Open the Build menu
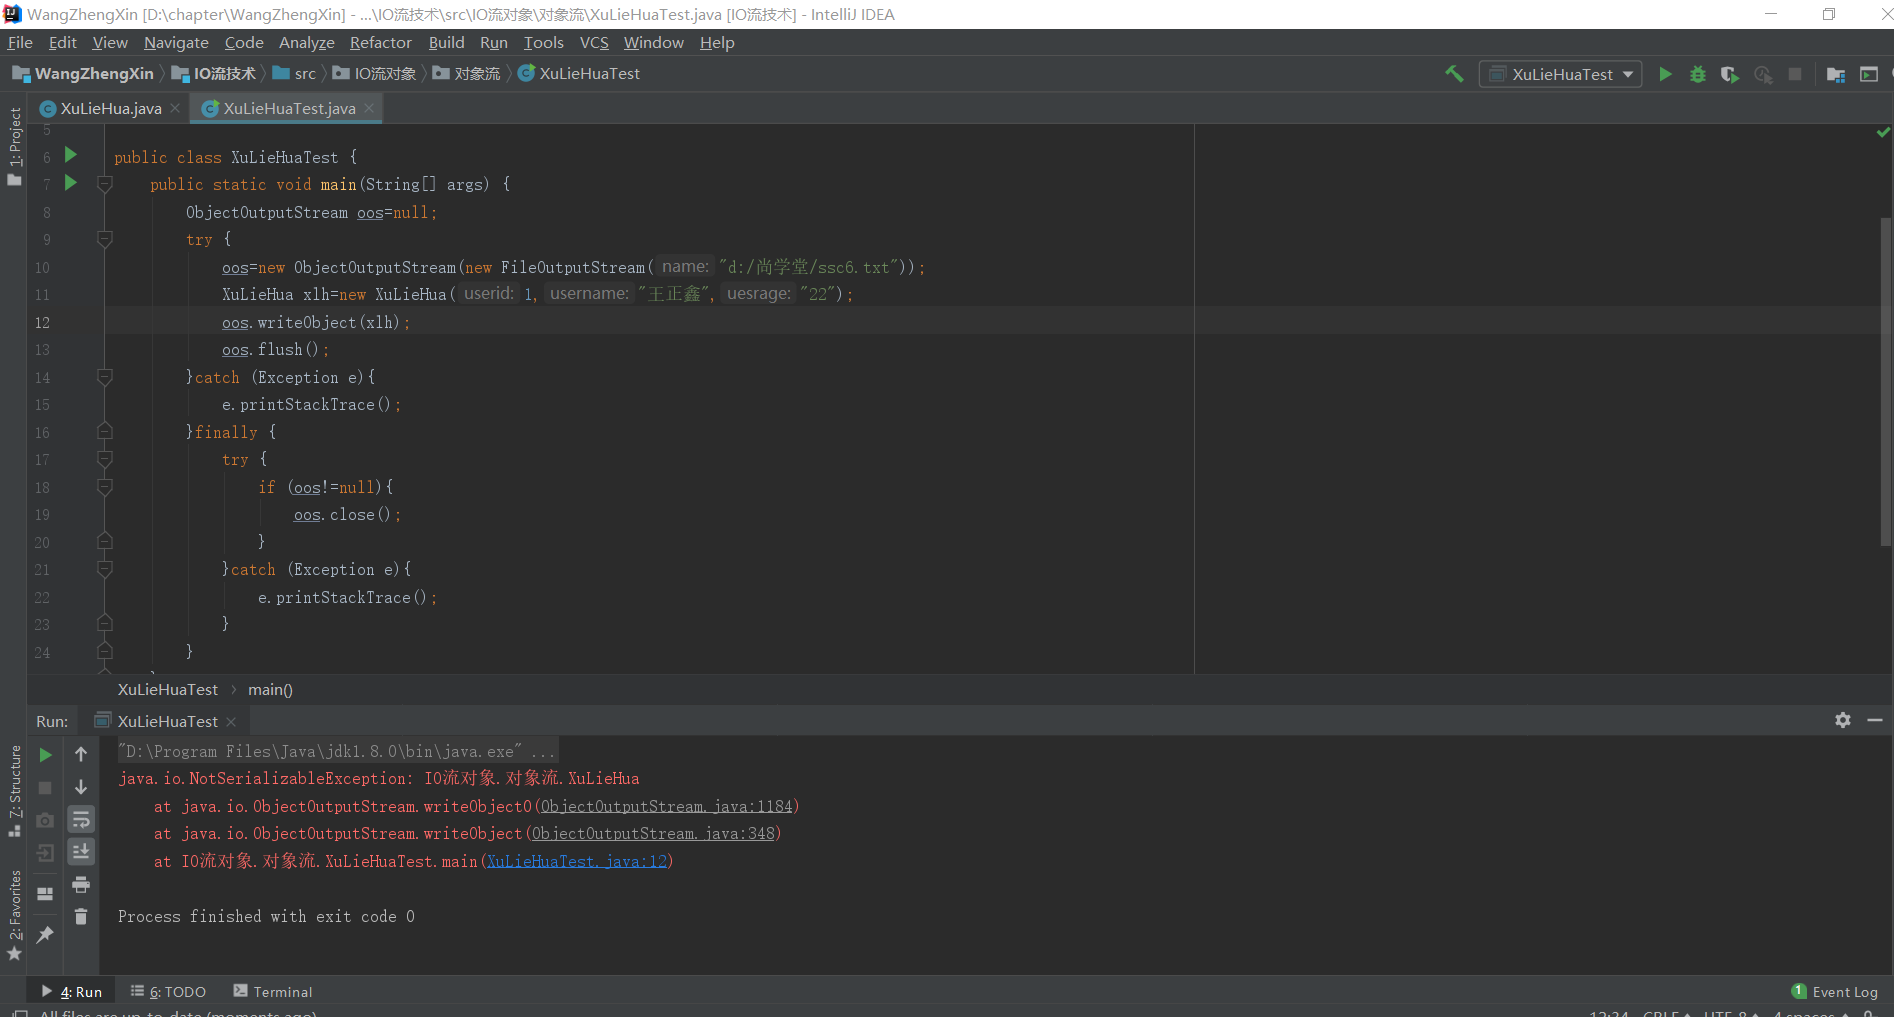The width and height of the screenshot is (1894, 1017). (x=446, y=42)
